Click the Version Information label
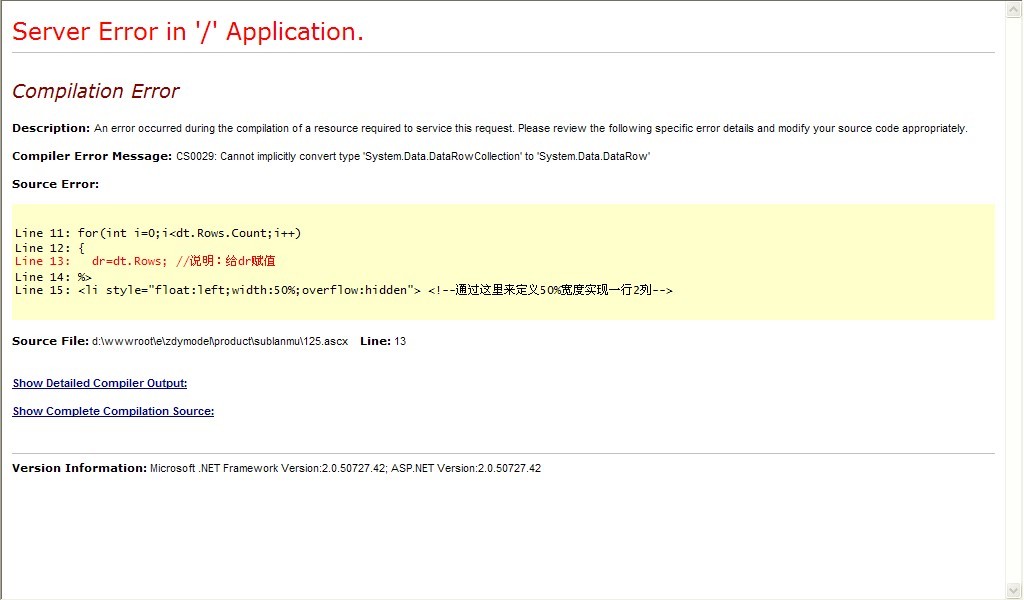 [79, 468]
